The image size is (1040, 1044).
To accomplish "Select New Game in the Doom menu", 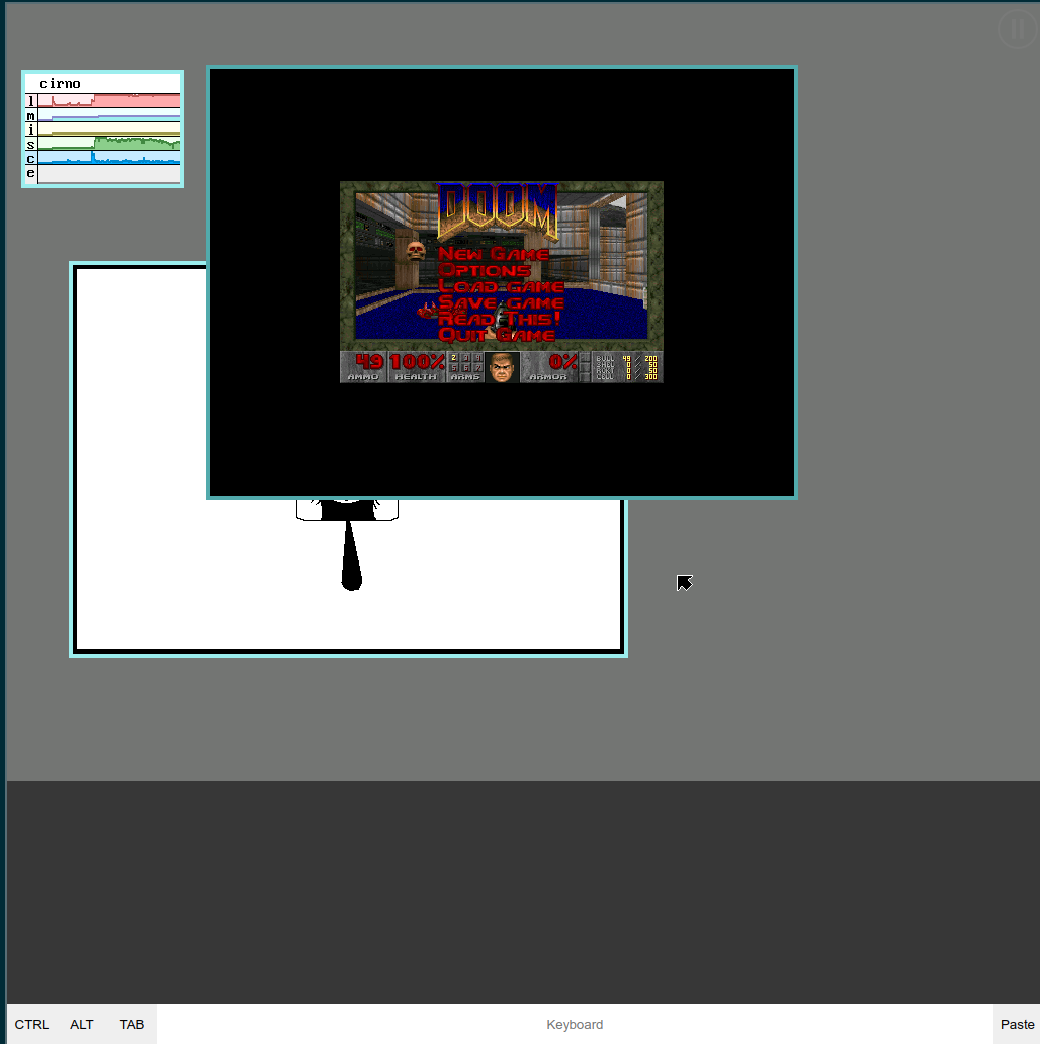I will click(493, 254).
